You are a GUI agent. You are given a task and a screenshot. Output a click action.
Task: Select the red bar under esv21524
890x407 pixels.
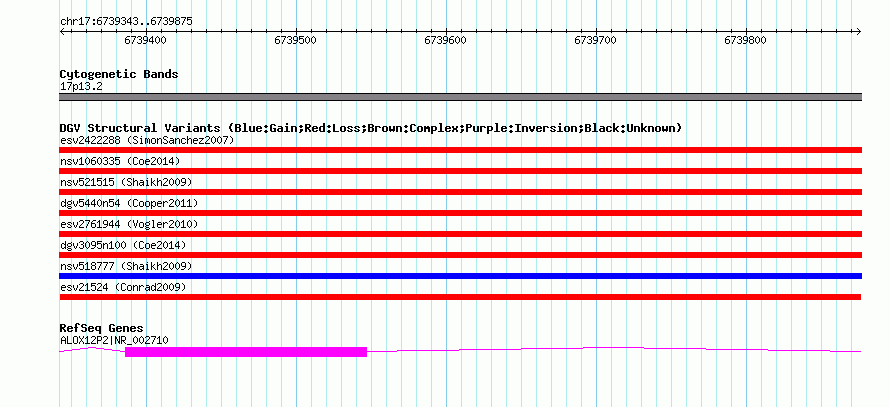(x=460, y=297)
